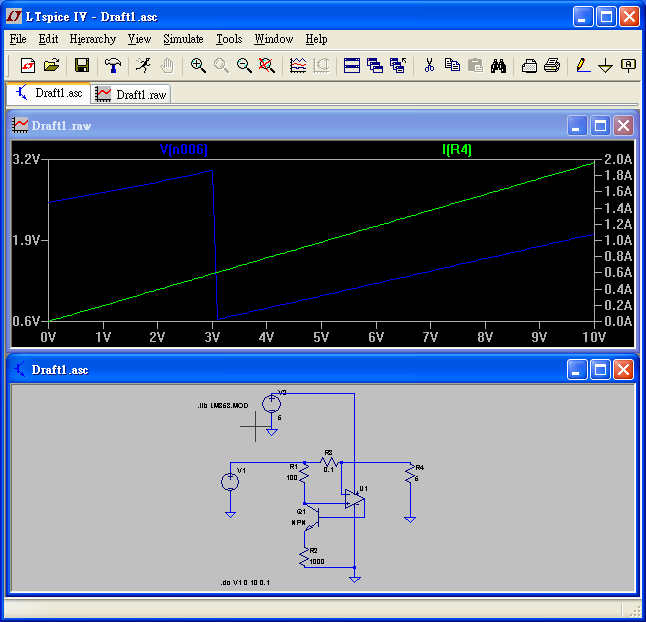Click the .lib directive text
This screenshot has width=646, height=622.
[223, 406]
